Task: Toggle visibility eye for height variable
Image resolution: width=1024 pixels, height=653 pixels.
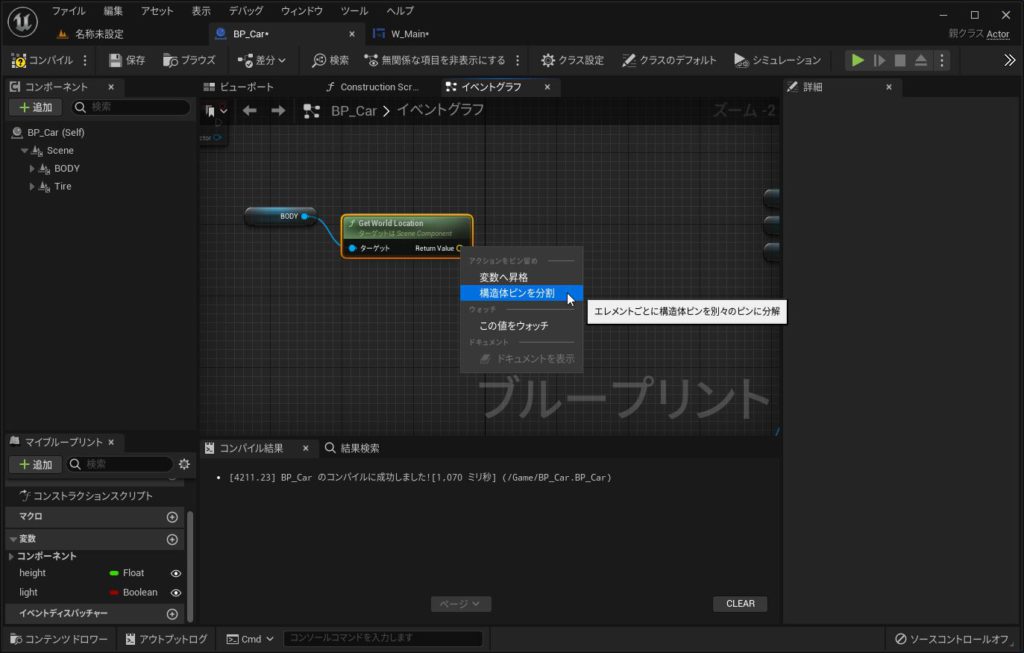Action: (176, 573)
